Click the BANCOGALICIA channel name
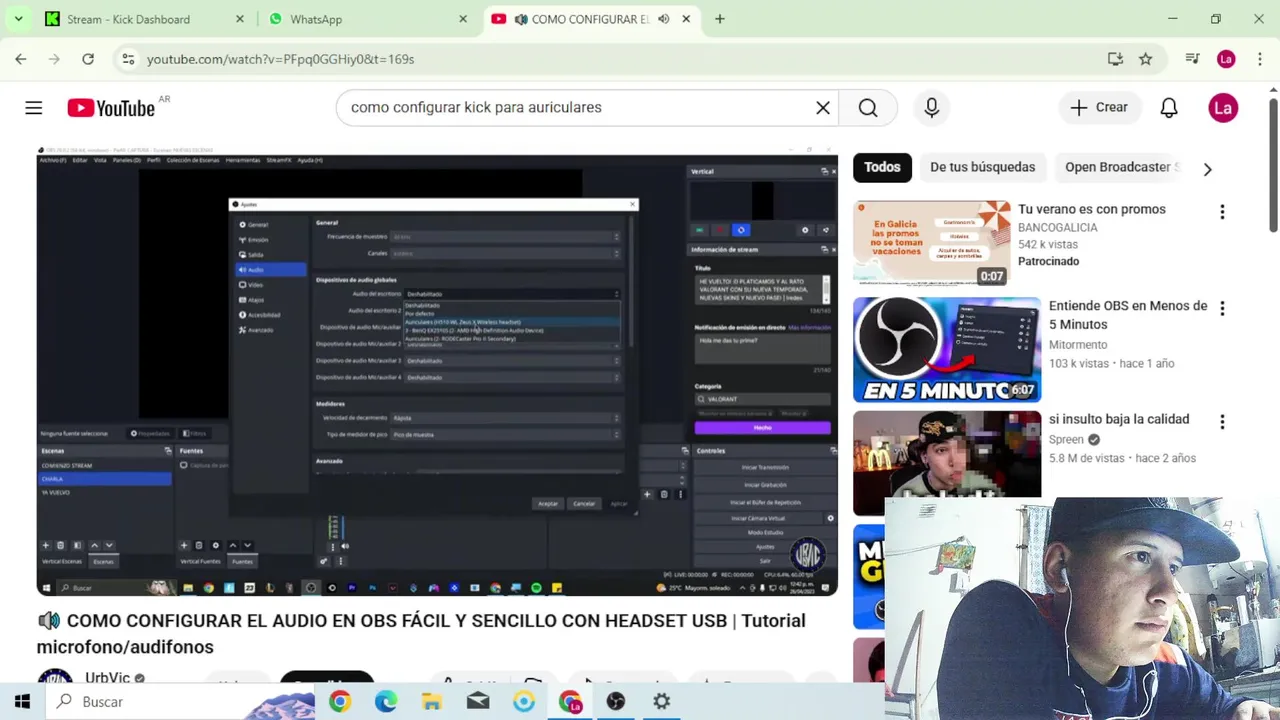This screenshot has height=720, width=1280. [1058, 228]
